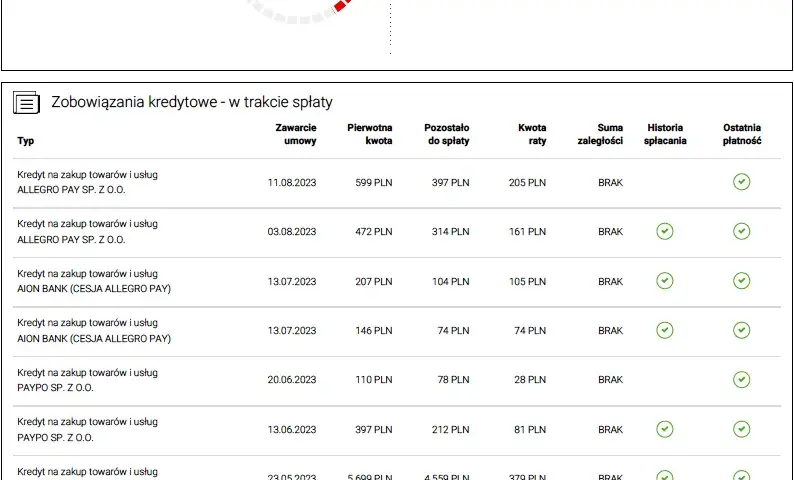Viewport: 794px width, 480px height.
Task: Click ALLEGRO PAY SP. Z O.O. in the 11.08.2023 row
Action: pos(71,190)
